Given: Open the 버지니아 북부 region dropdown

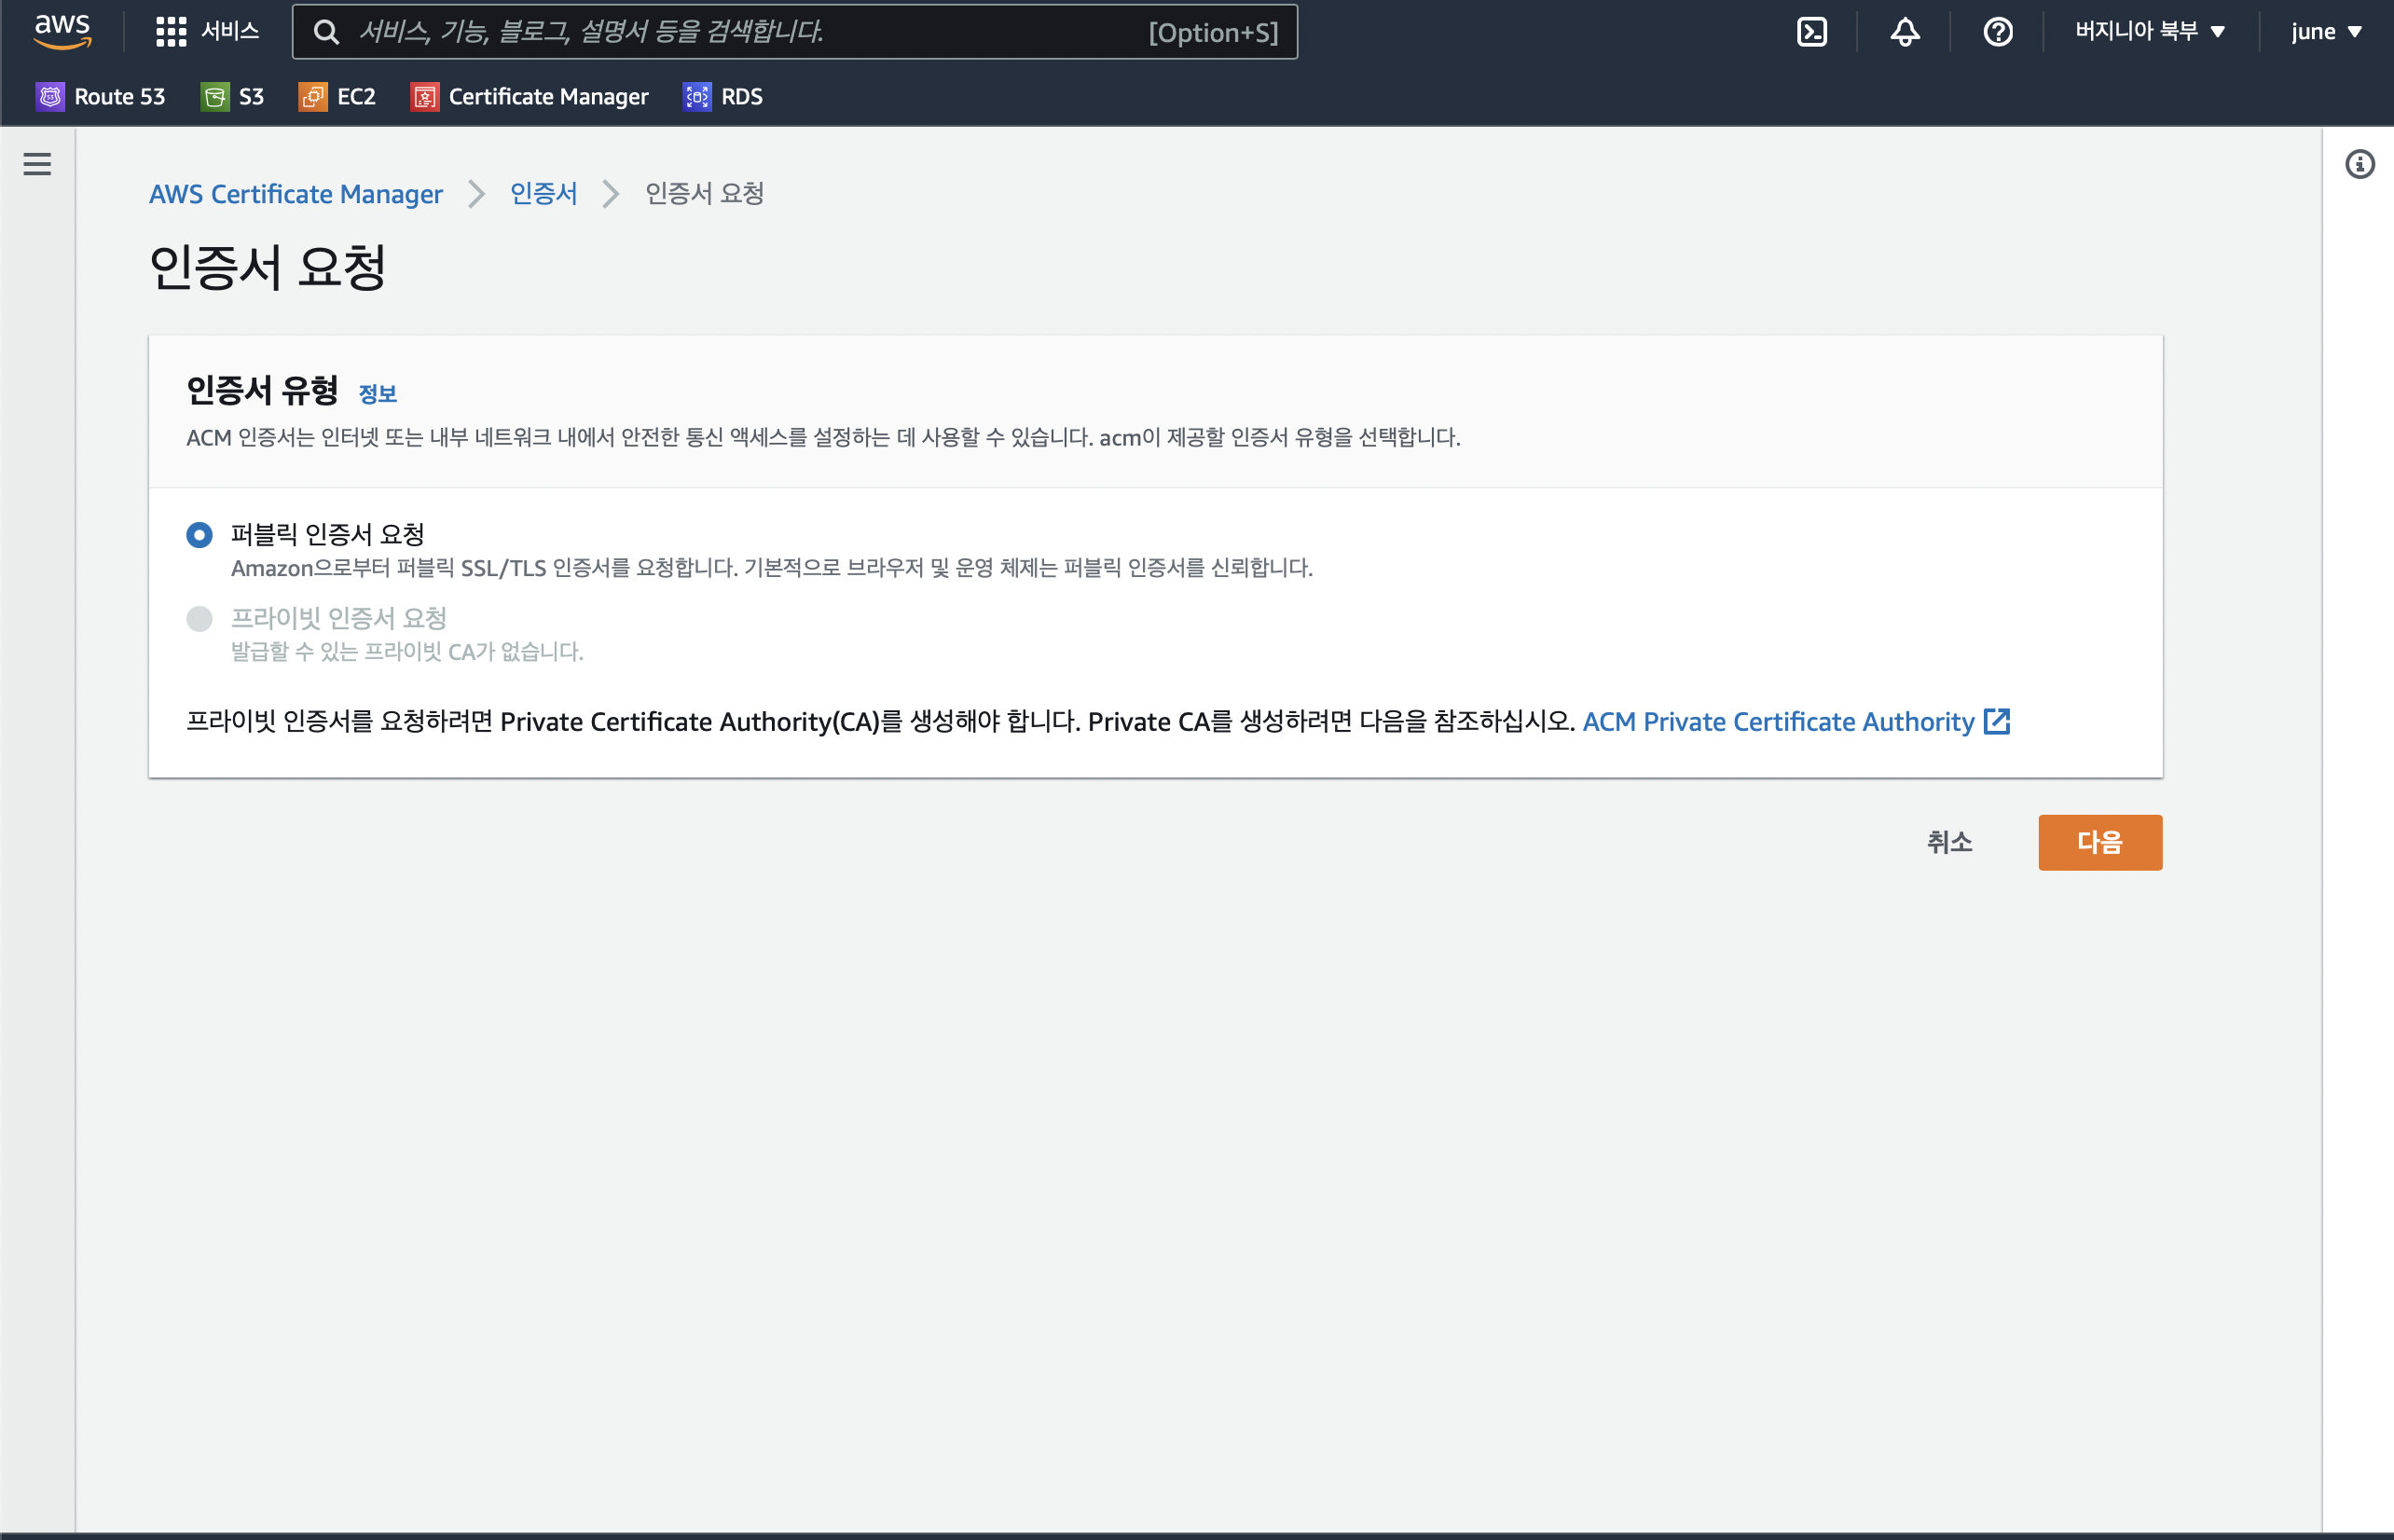Looking at the screenshot, I should pyautogui.click(x=2150, y=32).
